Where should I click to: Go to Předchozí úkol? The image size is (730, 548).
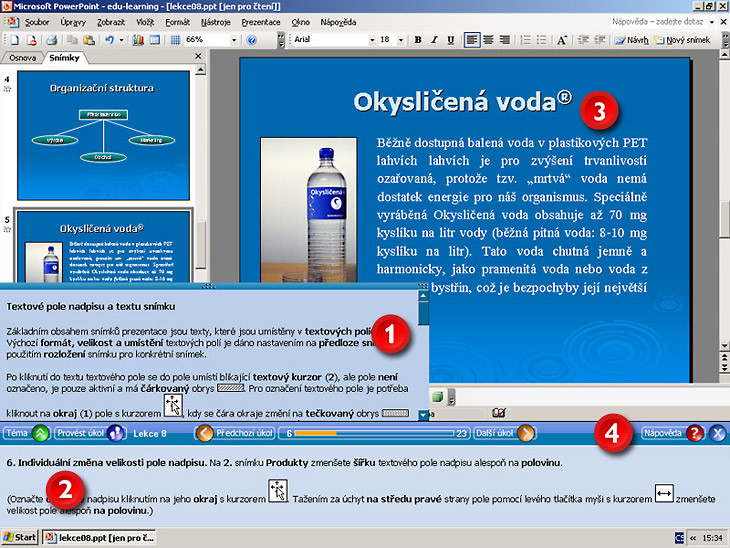point(235,433)
